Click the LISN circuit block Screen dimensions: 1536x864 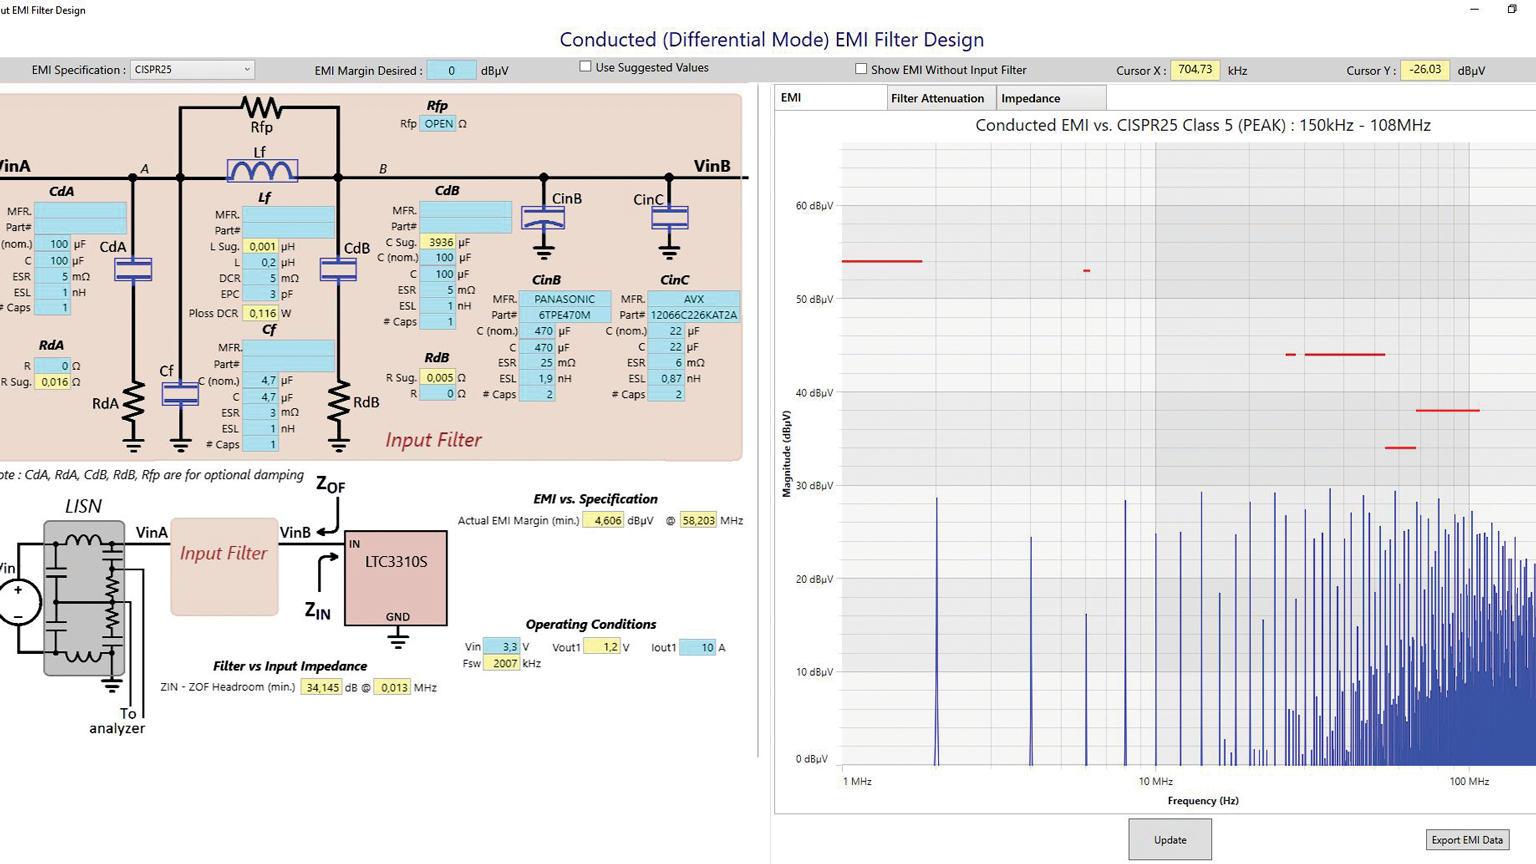(x=84, y=597)
